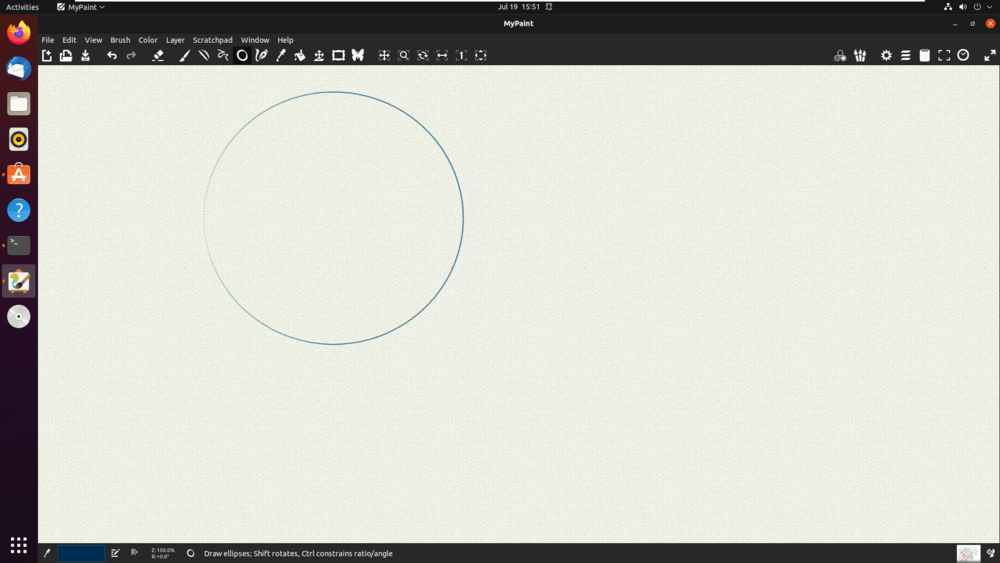Open Activities overview
Screen dimensions: 1000x563
coord(22,7)
